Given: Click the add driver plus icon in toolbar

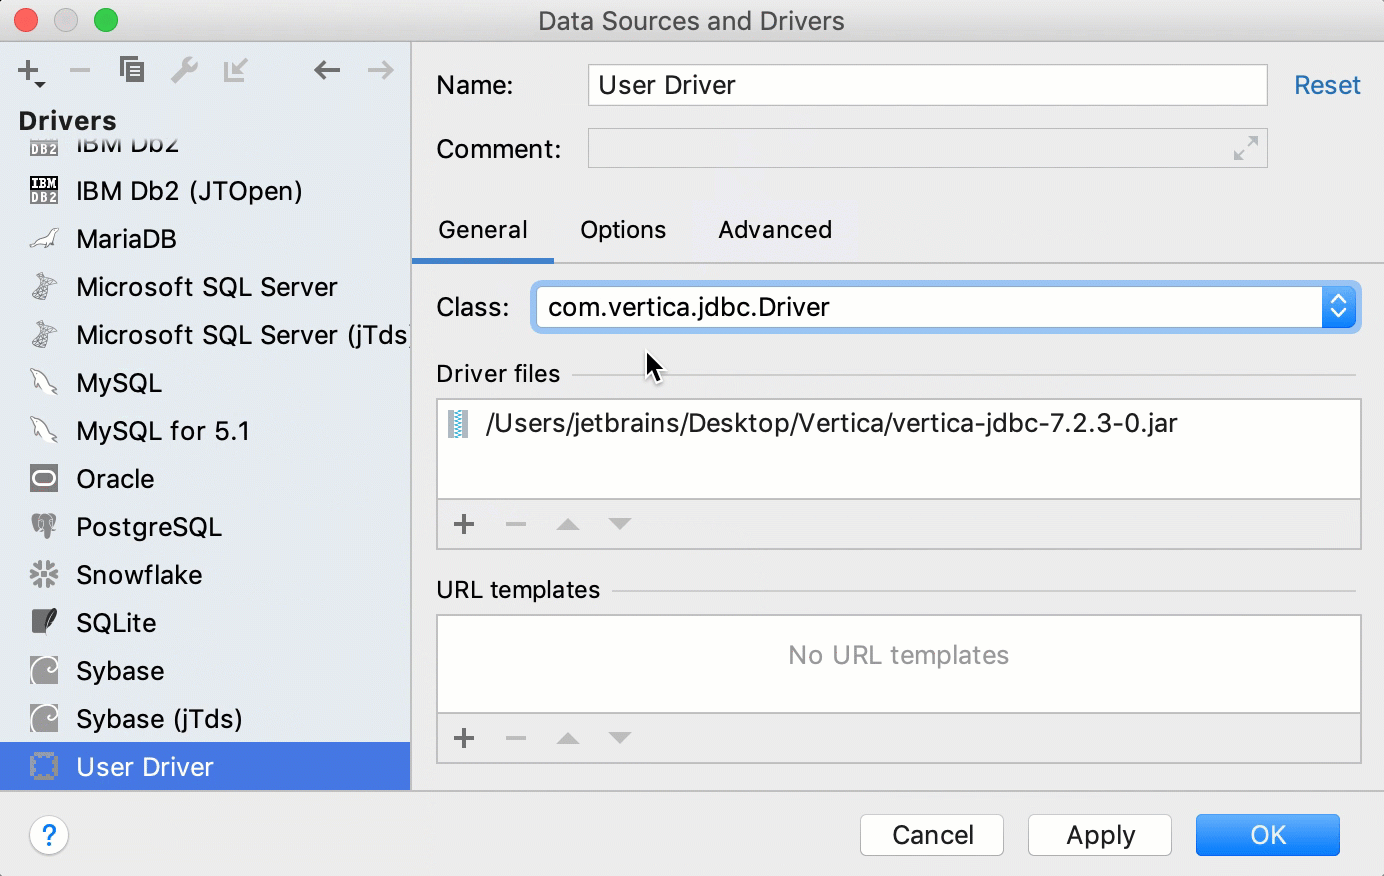Looking at the screenshot, I should (28, 70).
